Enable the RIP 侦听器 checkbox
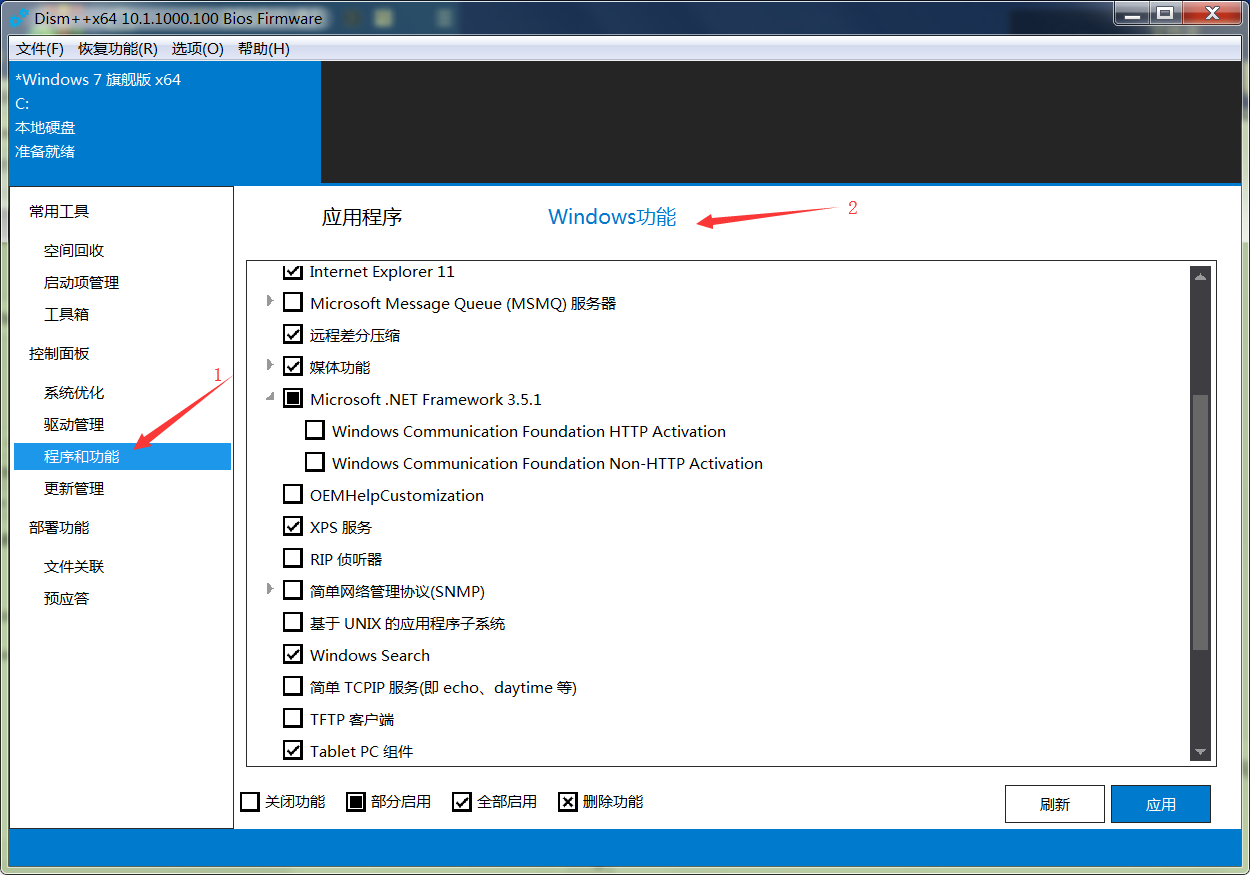Image resolution: width=1250 pixels, height=875 pixels. pyautogui.click(x=293, y=559)
